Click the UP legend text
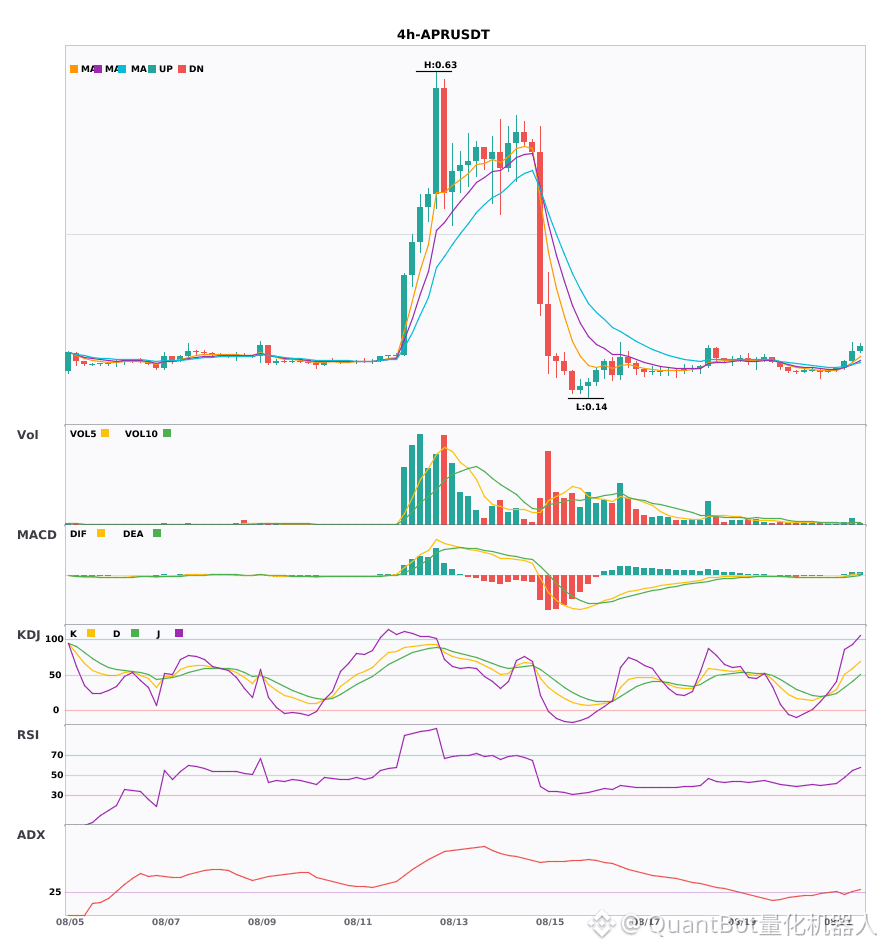885x950 pixels. pyautogui.click(x=166, y=69)
